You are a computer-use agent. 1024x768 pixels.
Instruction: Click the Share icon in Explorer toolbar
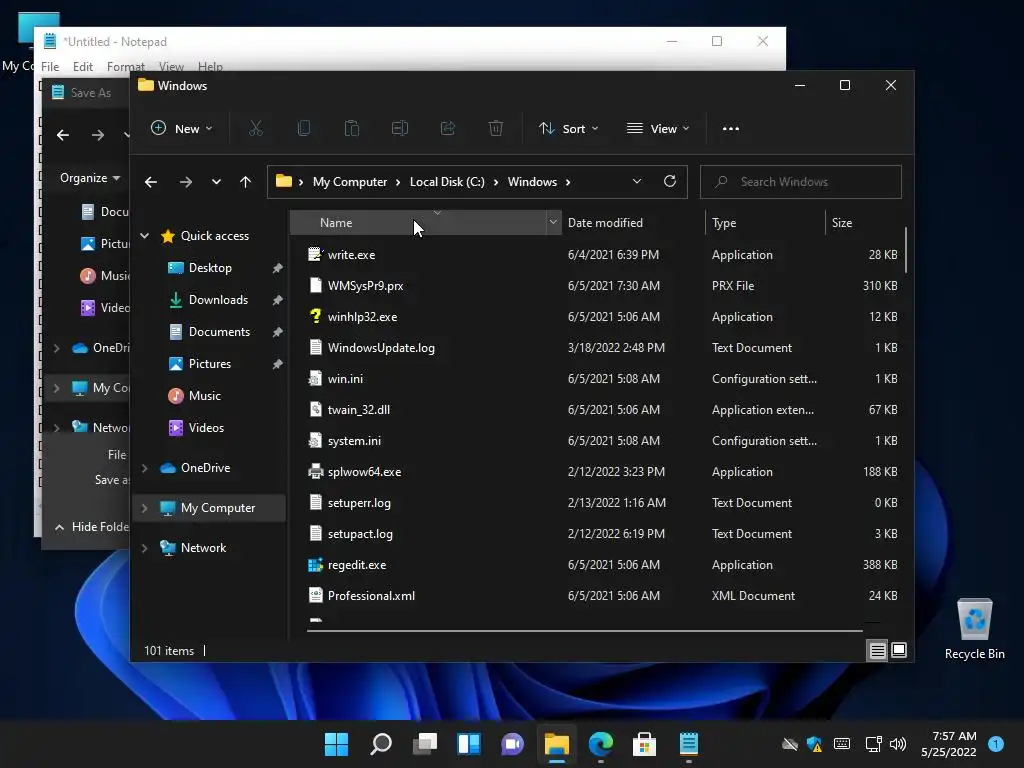pos(448,129)
